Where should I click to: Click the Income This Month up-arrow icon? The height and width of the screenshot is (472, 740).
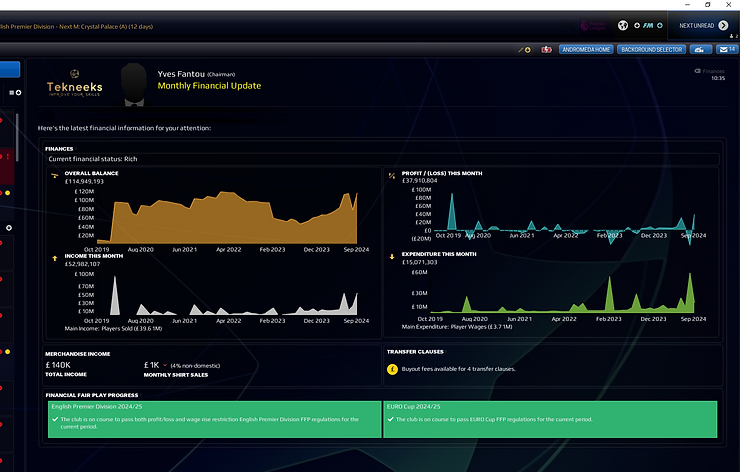pyautogui.click(x=55, y=259)
